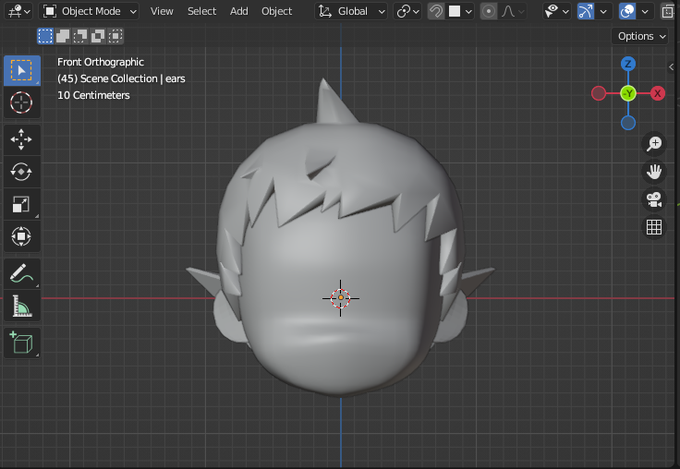Screen dimensions: 680x469
Task: Open the View menu
Action: click(162, 11)
